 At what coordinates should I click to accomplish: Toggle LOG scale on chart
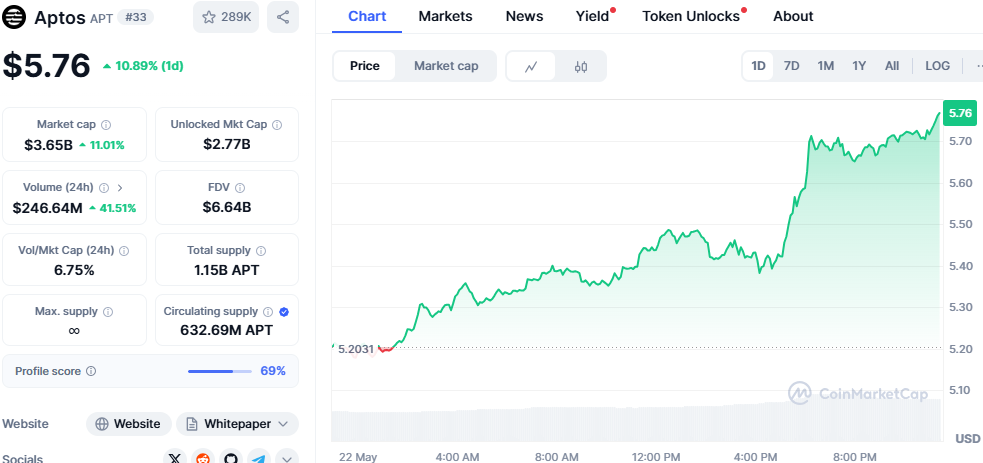[x=937, y=66]
